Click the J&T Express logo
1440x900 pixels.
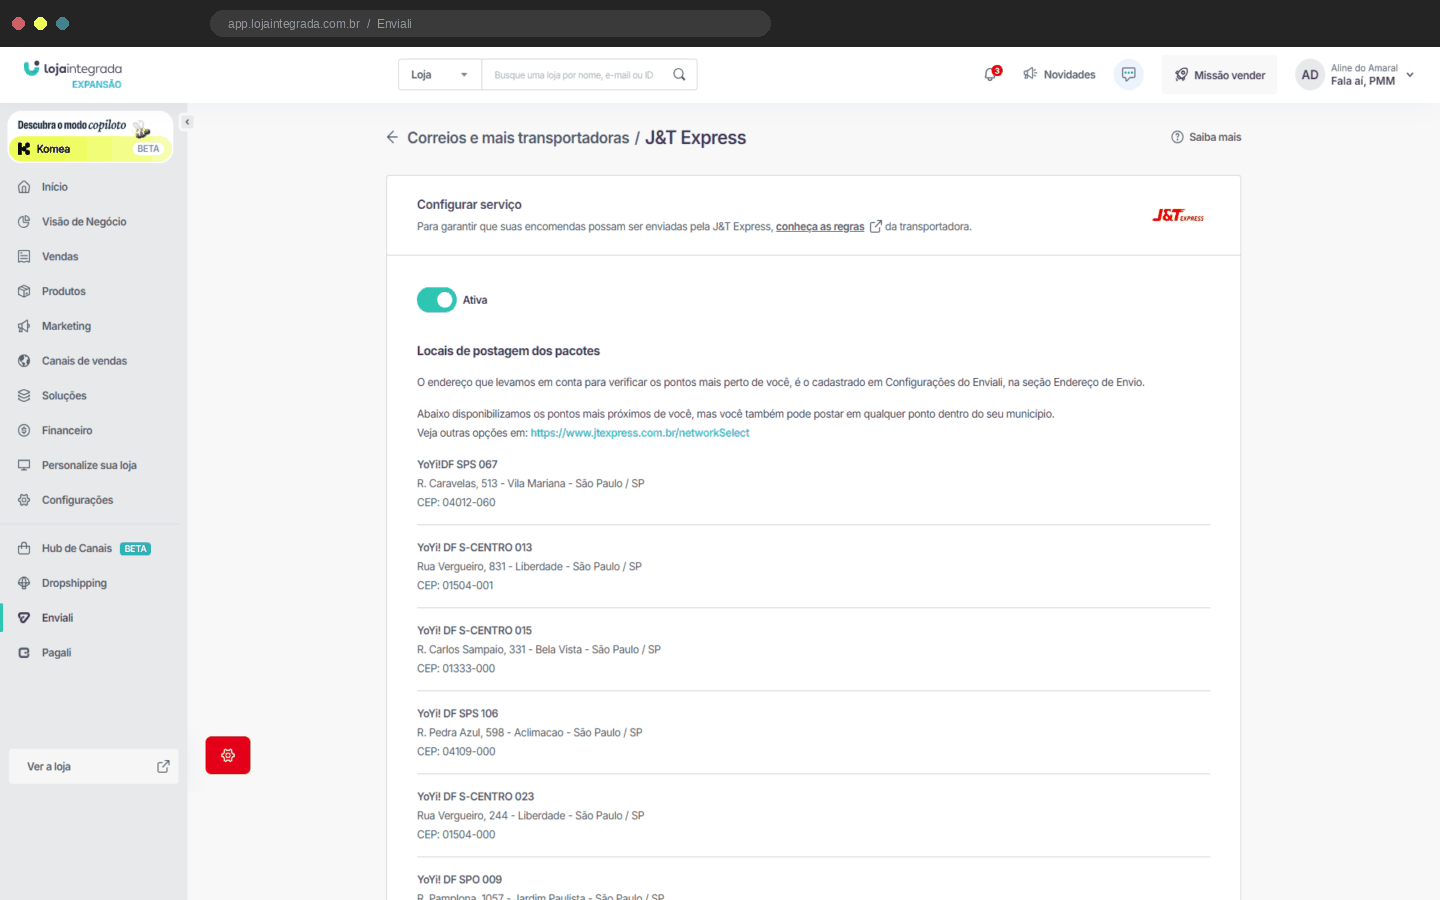pos(1178,215)
